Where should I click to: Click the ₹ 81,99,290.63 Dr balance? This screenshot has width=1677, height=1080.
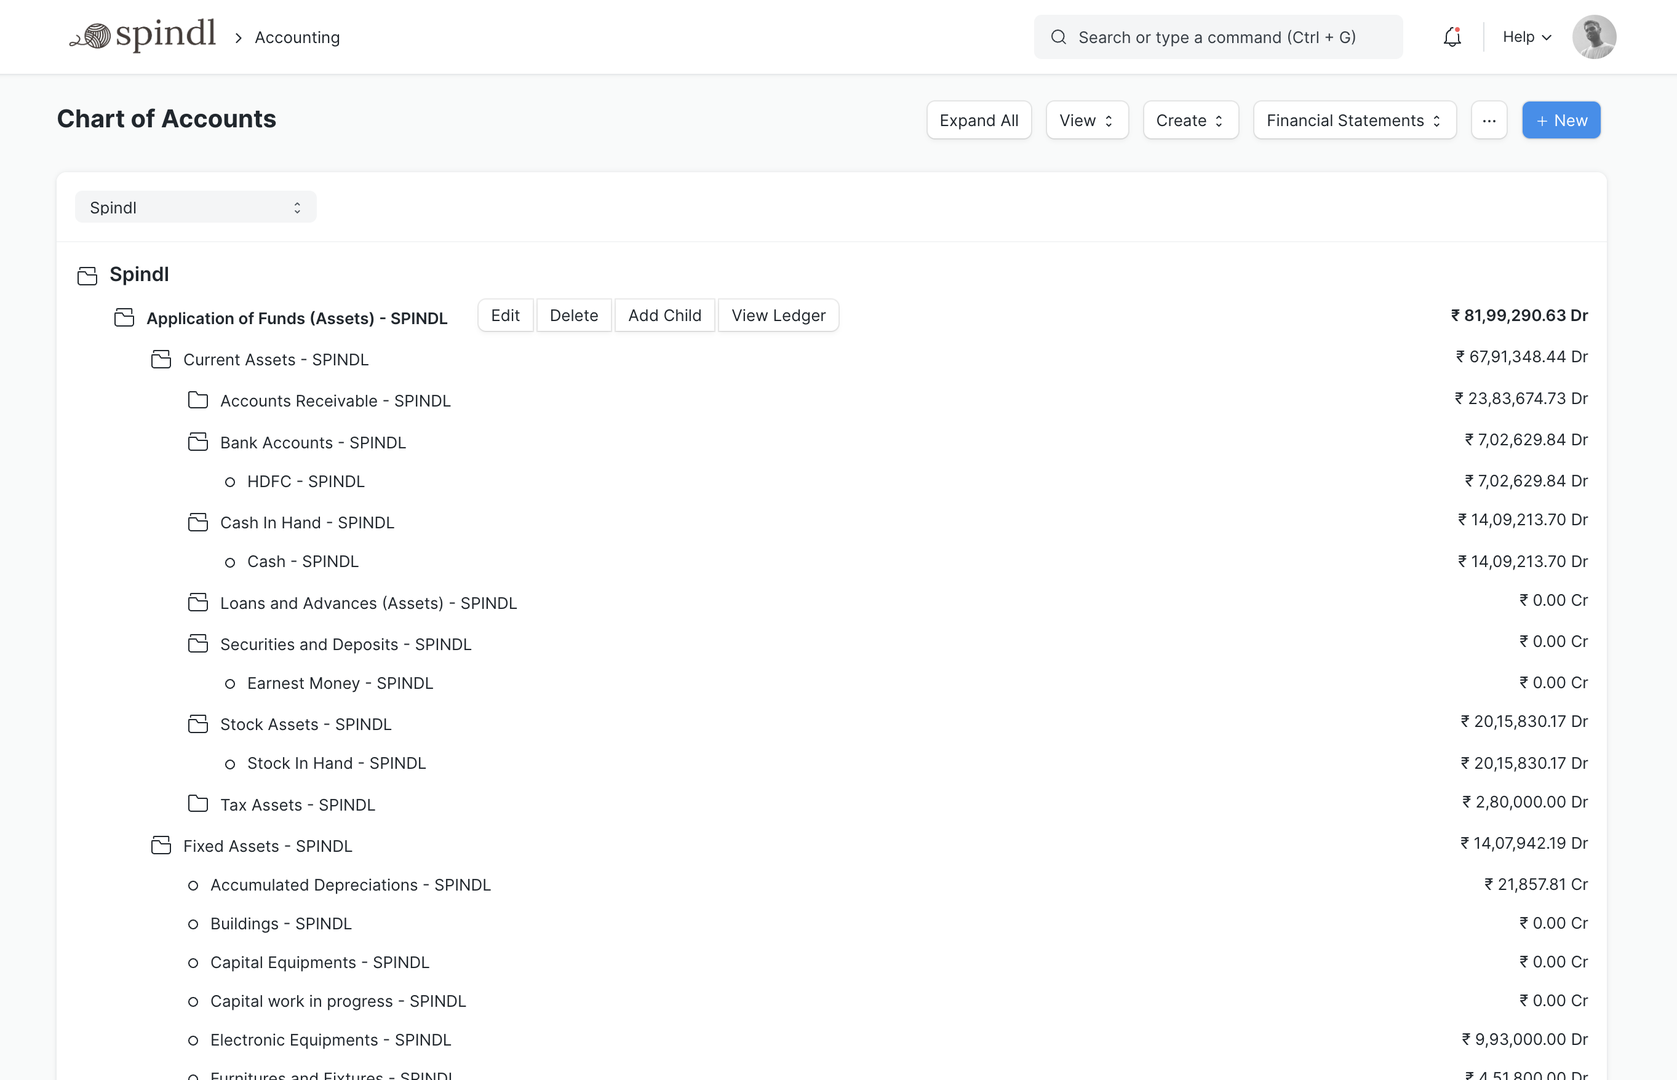[1519, 316]
